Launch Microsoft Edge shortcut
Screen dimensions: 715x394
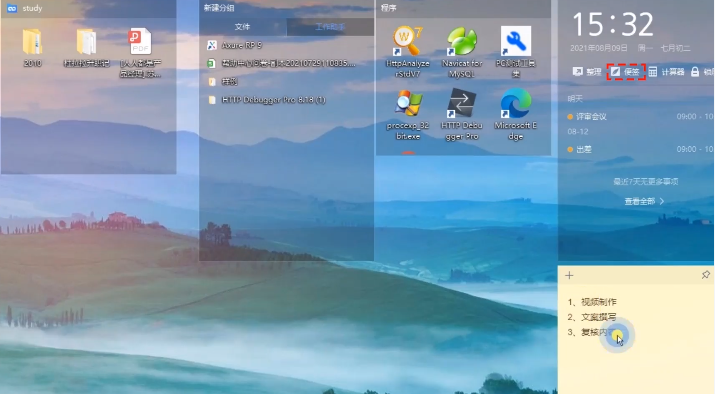coord(515,114)
